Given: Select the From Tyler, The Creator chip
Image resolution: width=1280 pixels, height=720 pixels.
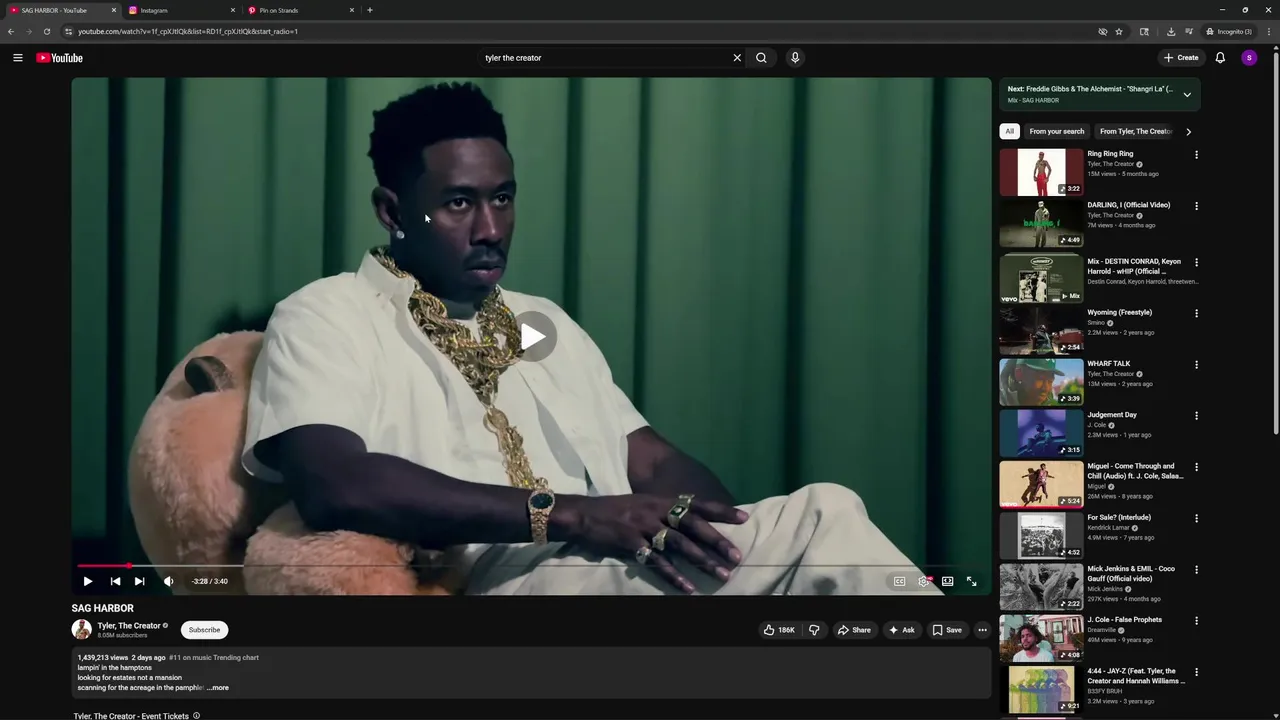Looking at the screenshot, I should (x=1135, y=131).
